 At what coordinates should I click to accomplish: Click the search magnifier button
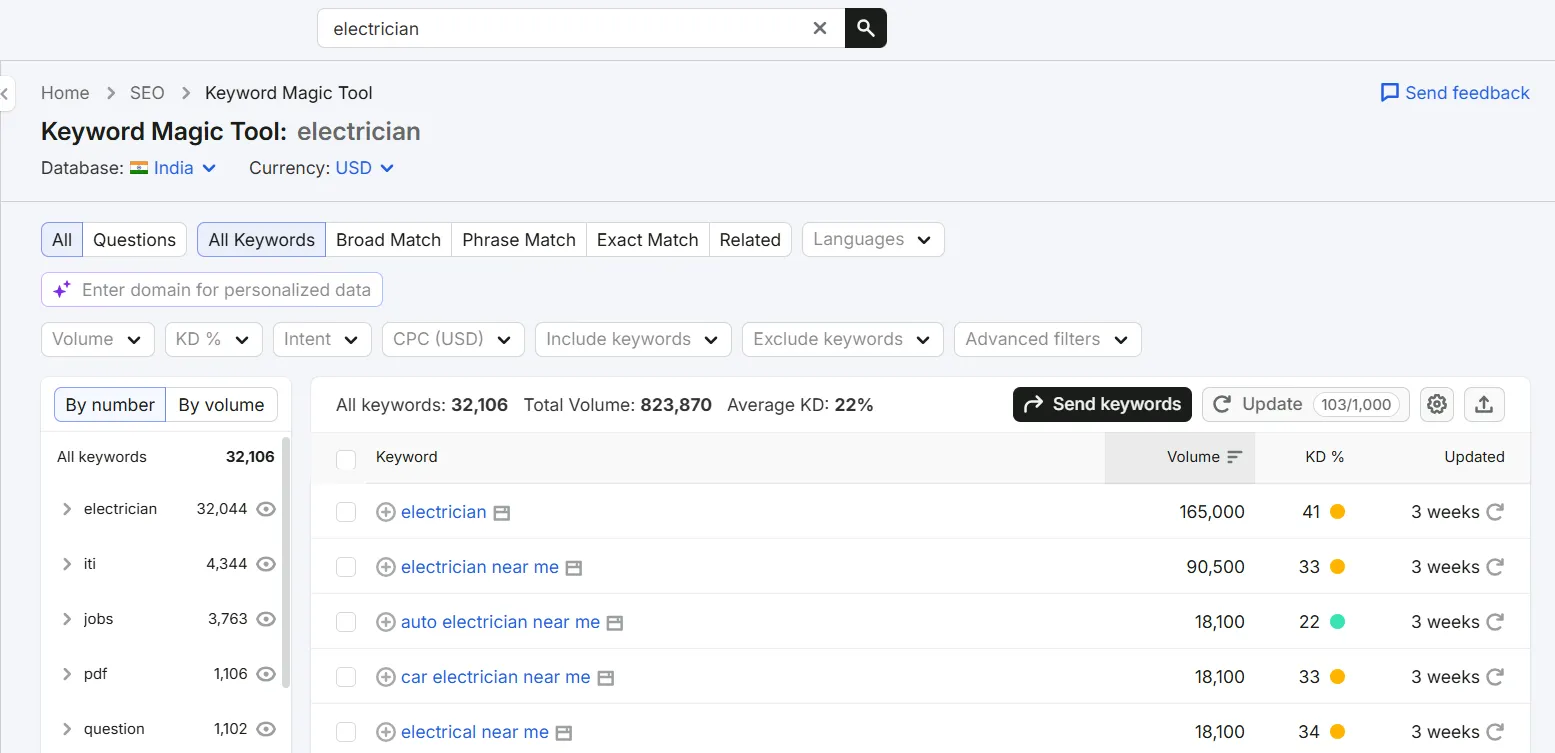pos(866,28)
